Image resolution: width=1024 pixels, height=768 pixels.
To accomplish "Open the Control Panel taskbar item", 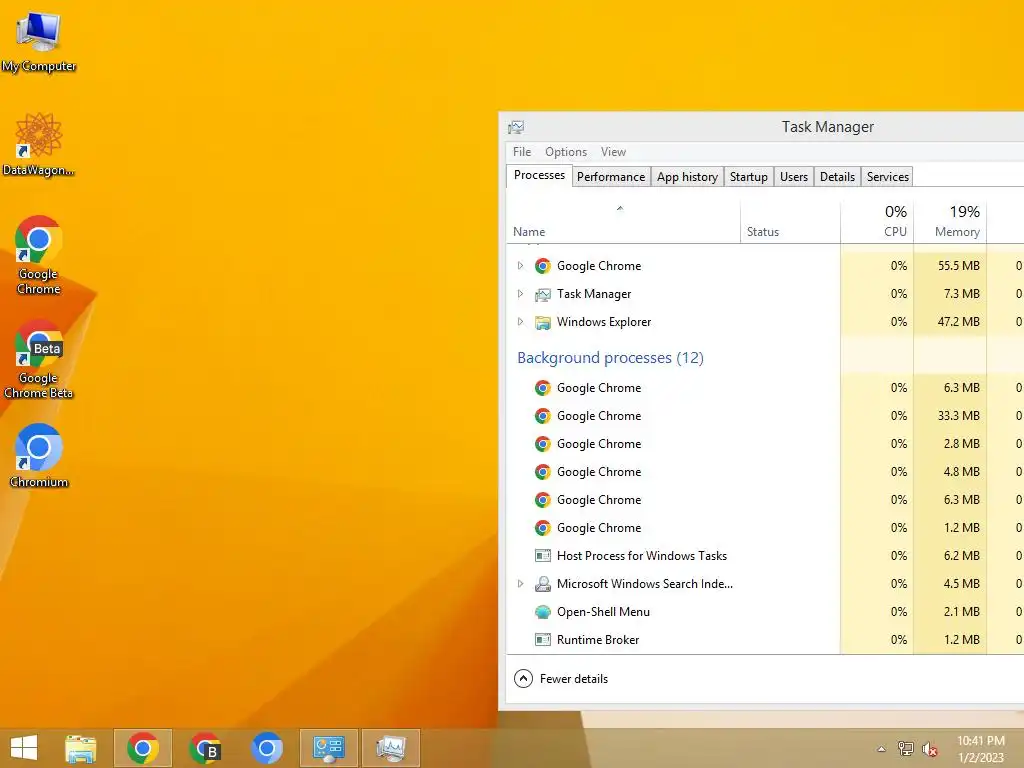I will coord(328,748).
